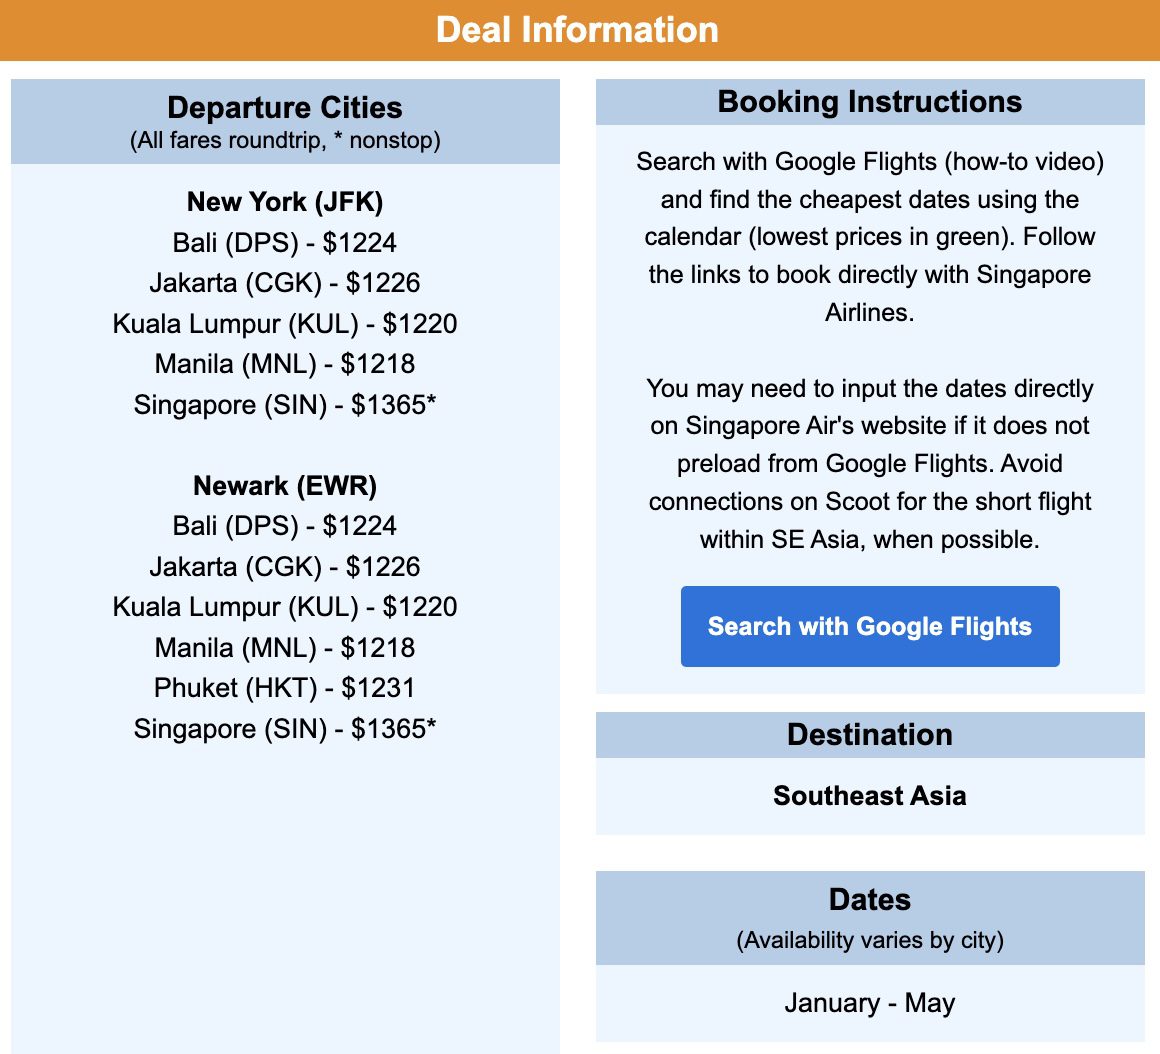Click the Deal Information title banner
Image resolution: width=1160 pixels, height=1054 pixels.
point(580,30)
